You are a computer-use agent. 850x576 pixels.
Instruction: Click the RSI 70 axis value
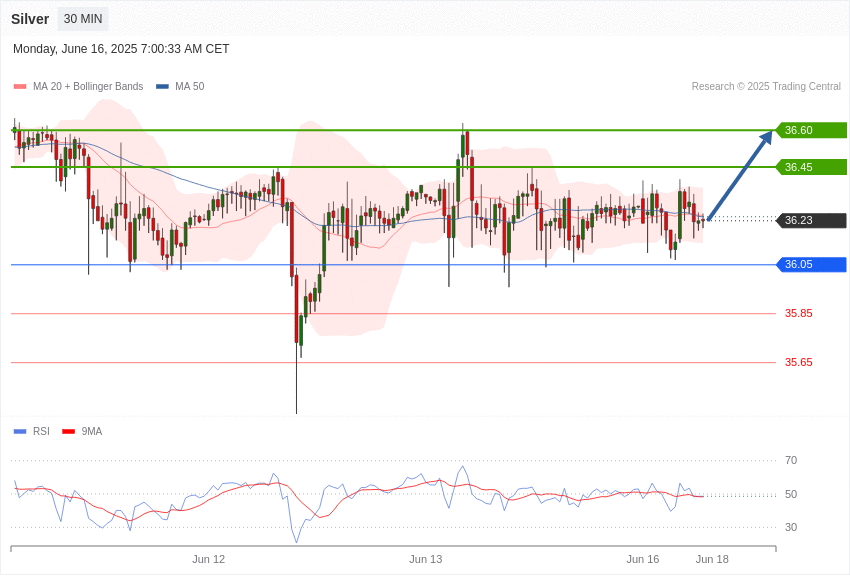click(791, 460)
